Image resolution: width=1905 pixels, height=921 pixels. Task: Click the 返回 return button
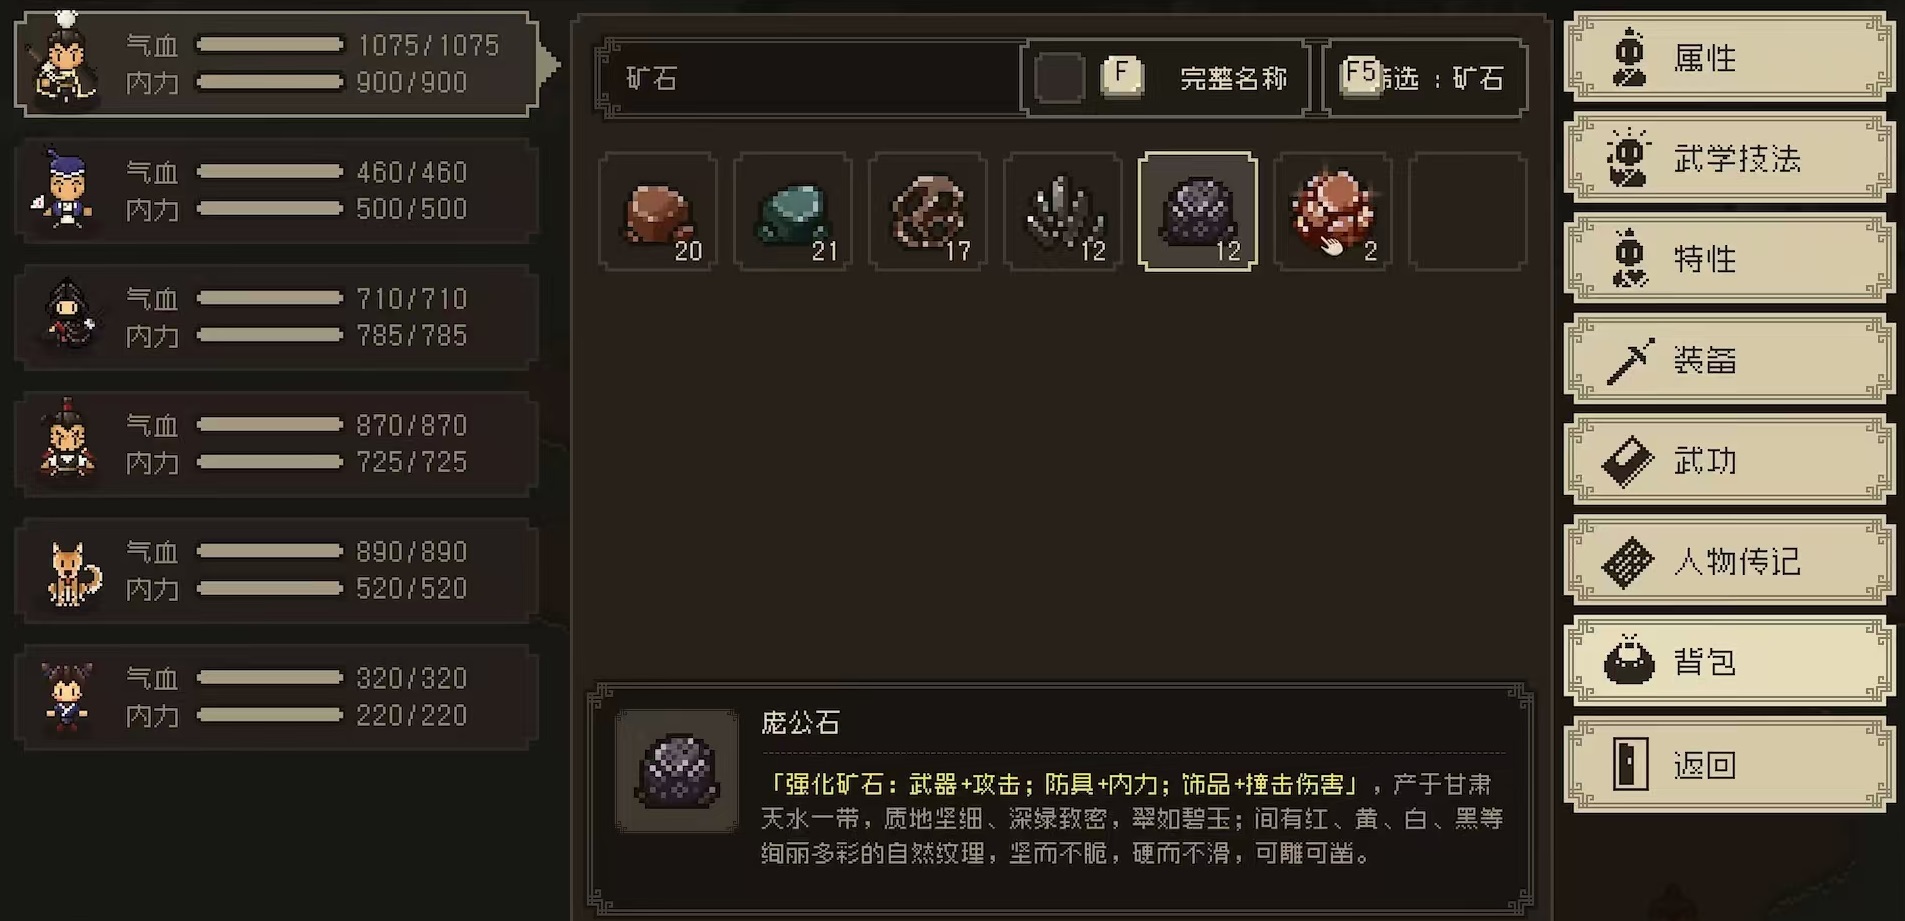[x=1729, y=764]
